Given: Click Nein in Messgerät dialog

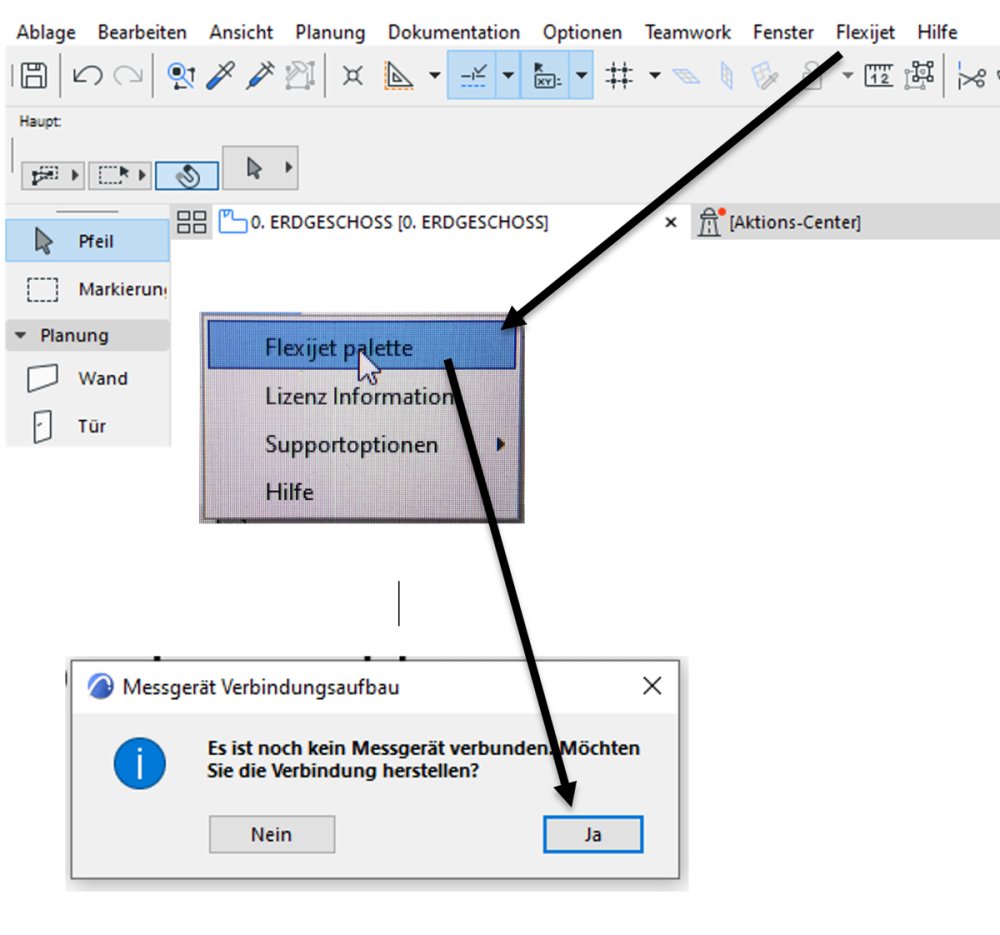Looking at the screenshot, I should (x=272, y=834).
